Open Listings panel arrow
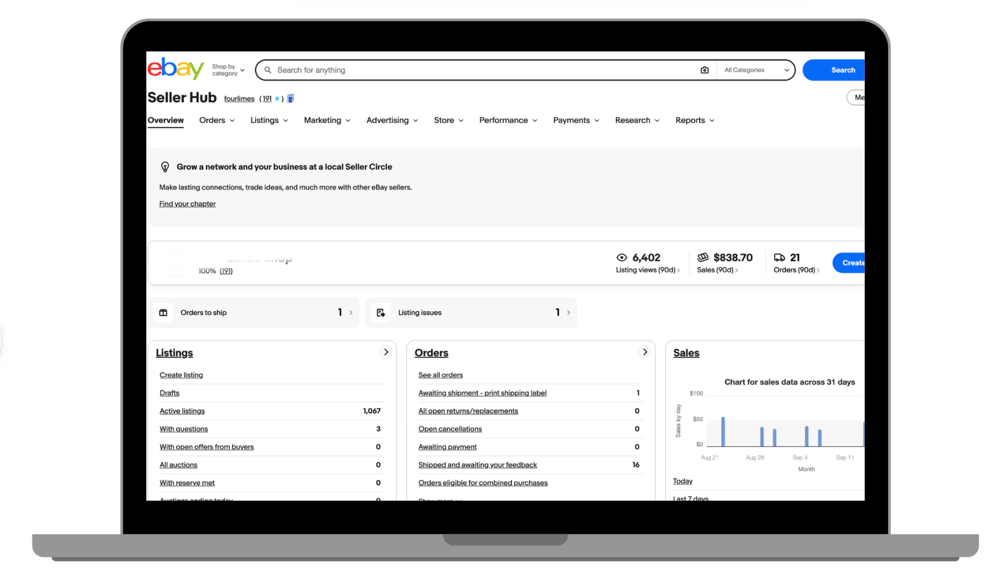 (386, 352)
